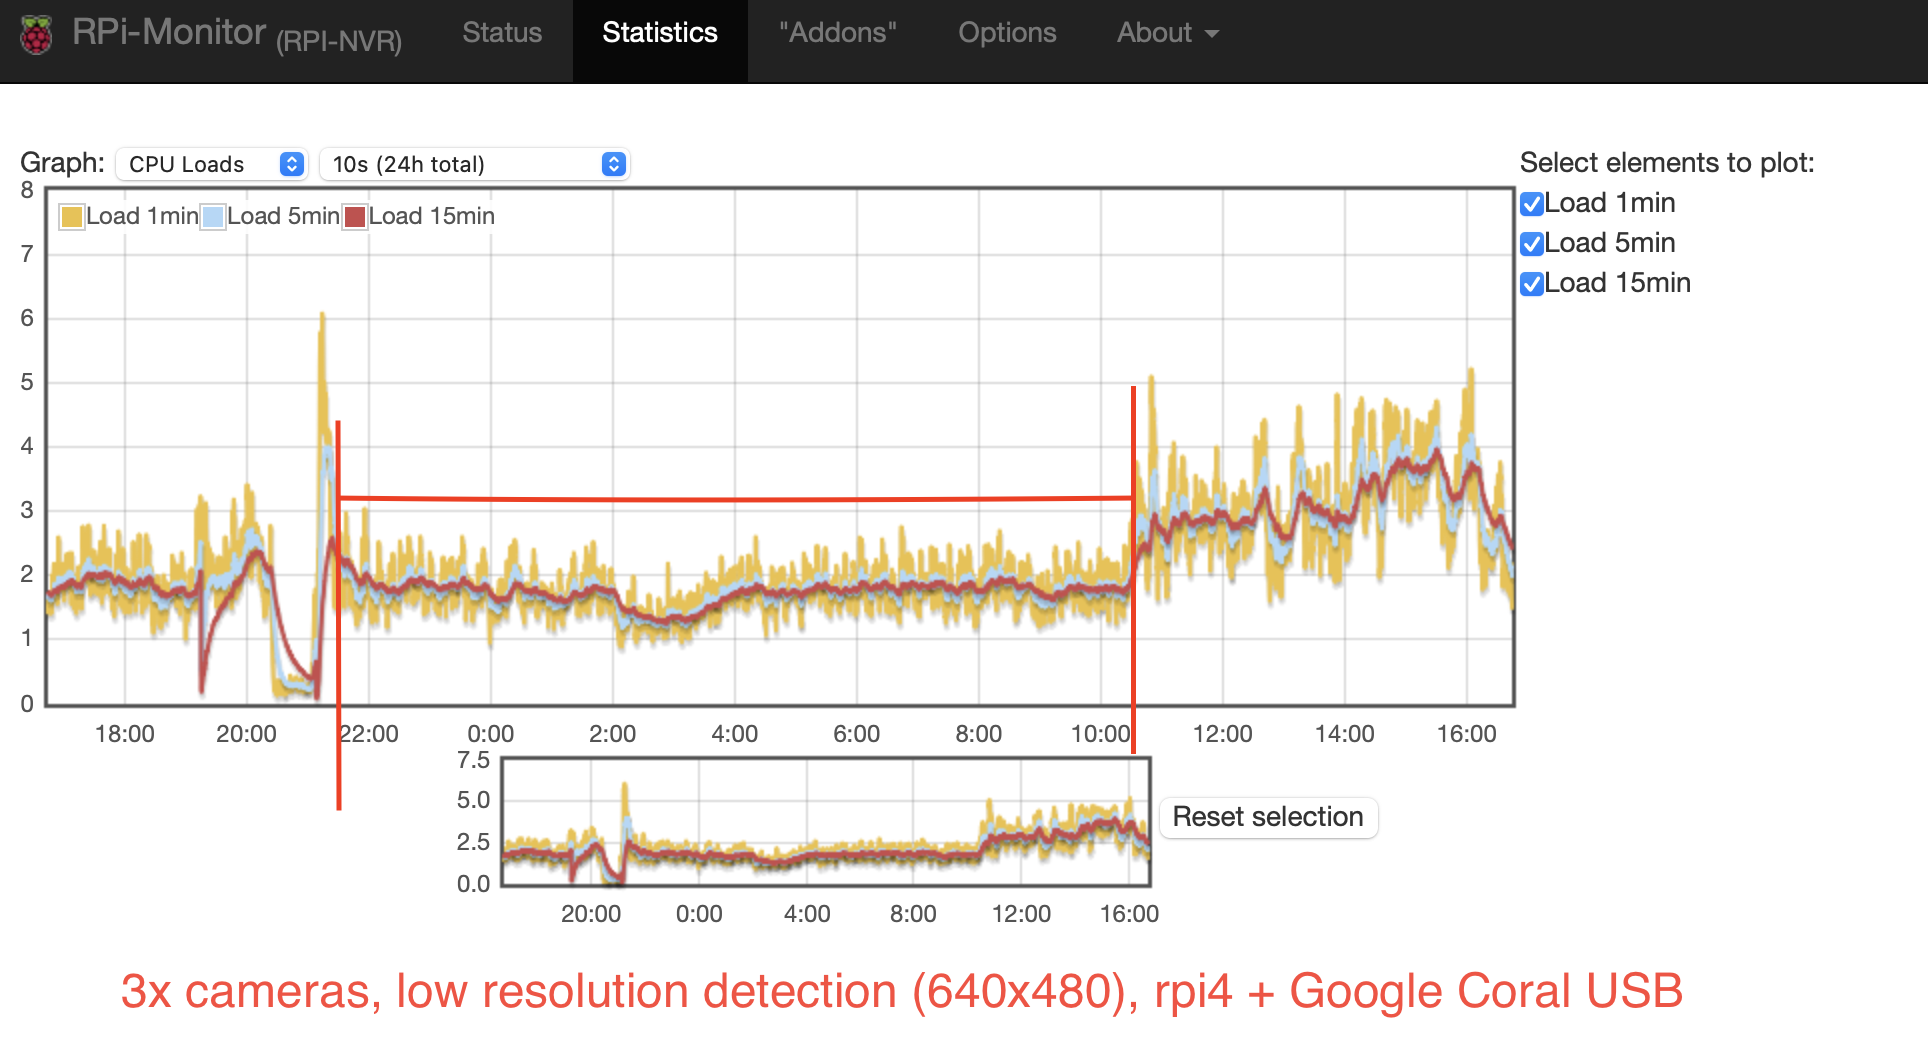
Task: Click the 0:00 label on main graph axis
Action: pos(490,734)
